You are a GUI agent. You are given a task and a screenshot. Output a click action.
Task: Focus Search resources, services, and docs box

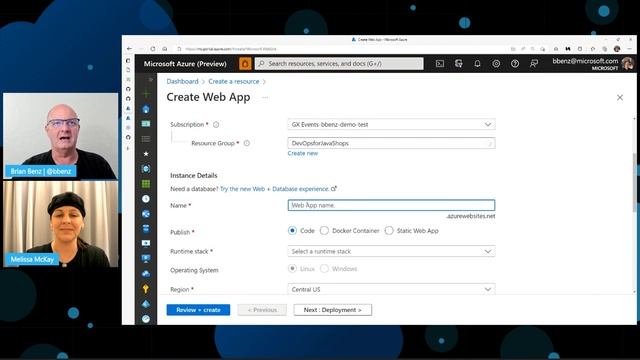(x=339, y=64)
